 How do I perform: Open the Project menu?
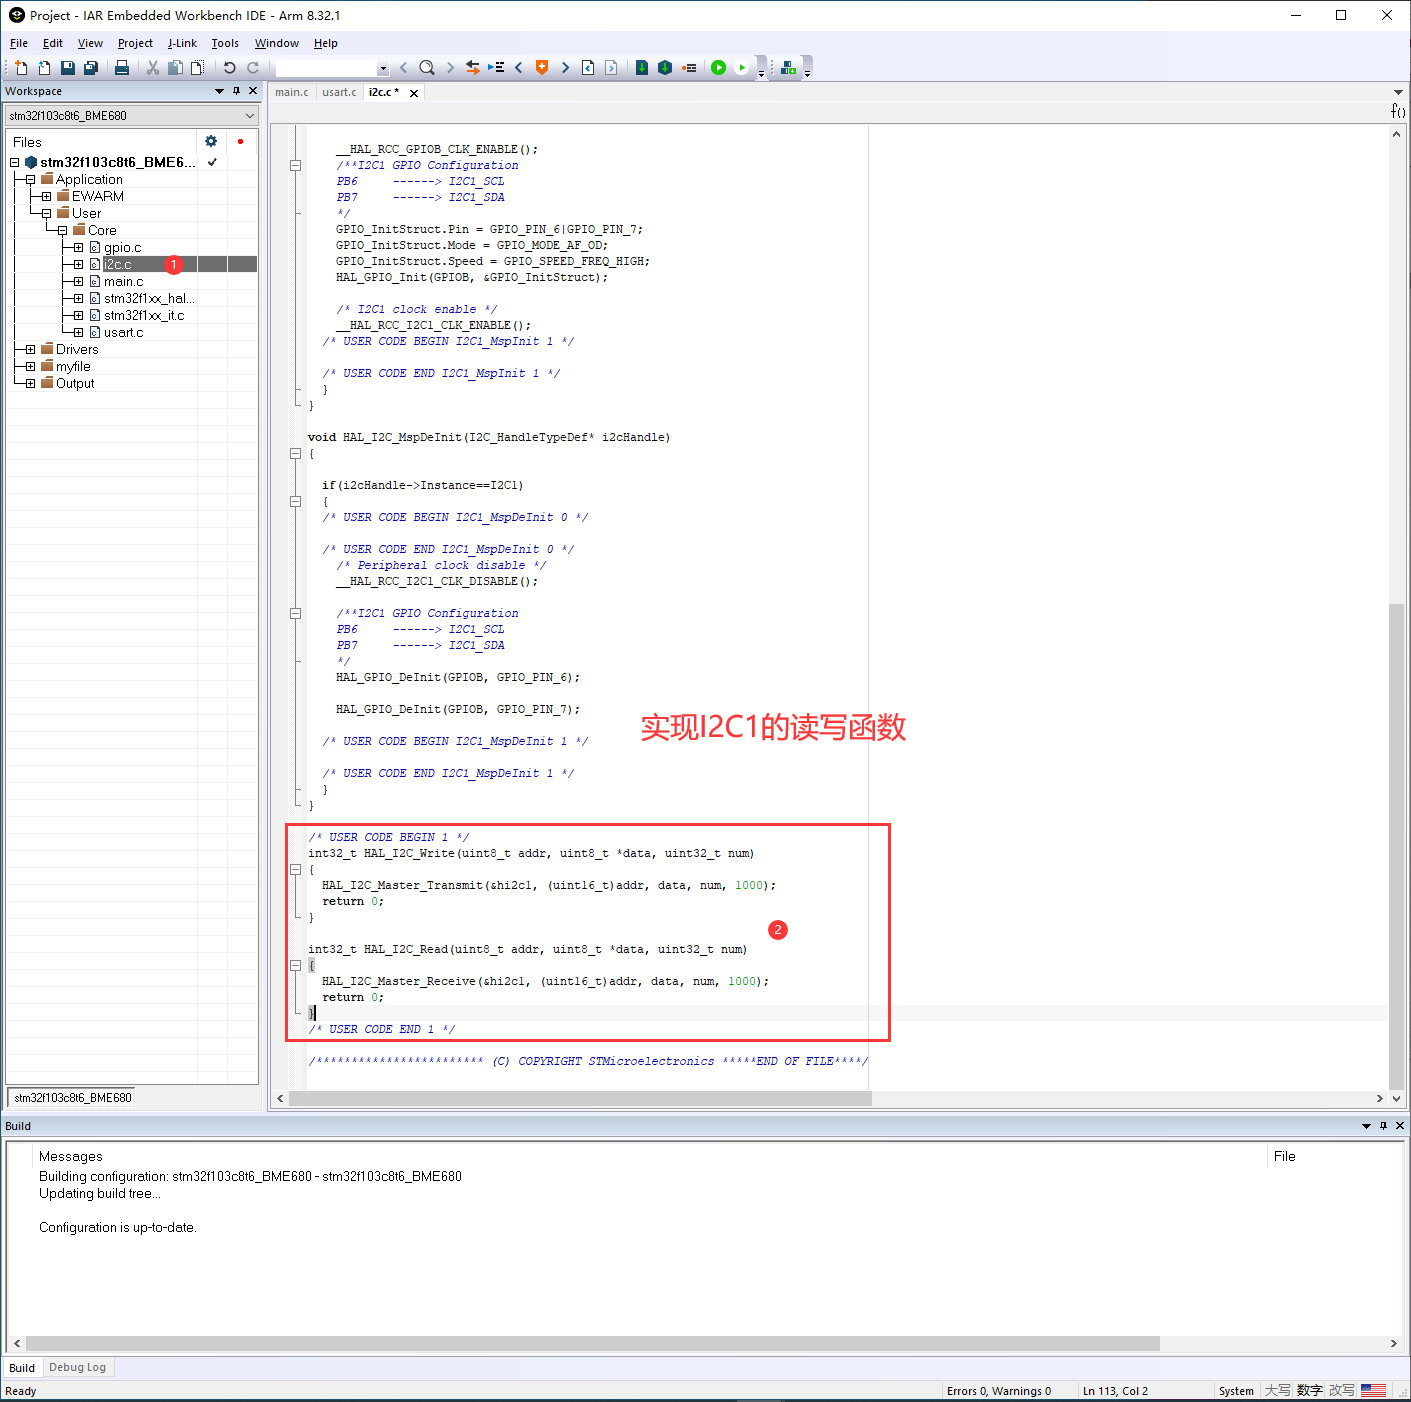135,43
